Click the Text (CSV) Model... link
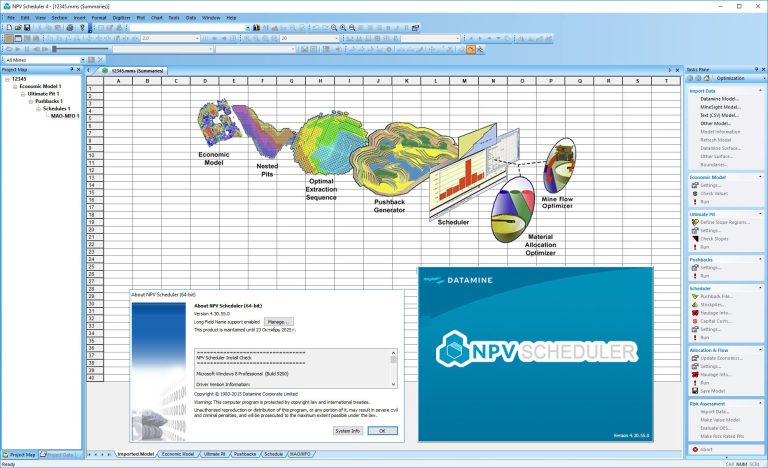Viewport: 768px width, 468px height. click(x=720, y=115)
